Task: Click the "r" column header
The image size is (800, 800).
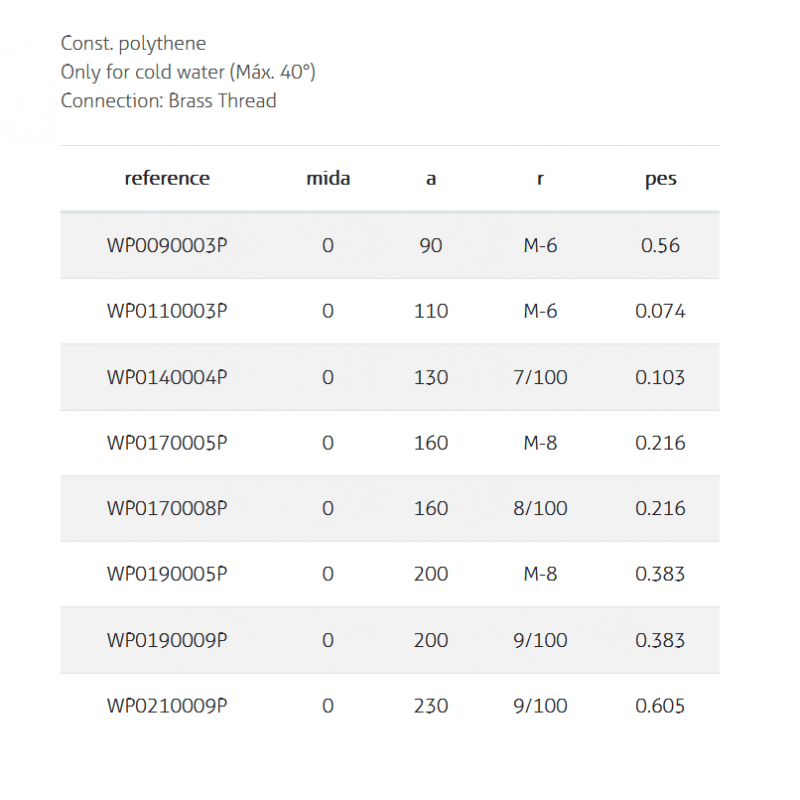Action: 540,179
